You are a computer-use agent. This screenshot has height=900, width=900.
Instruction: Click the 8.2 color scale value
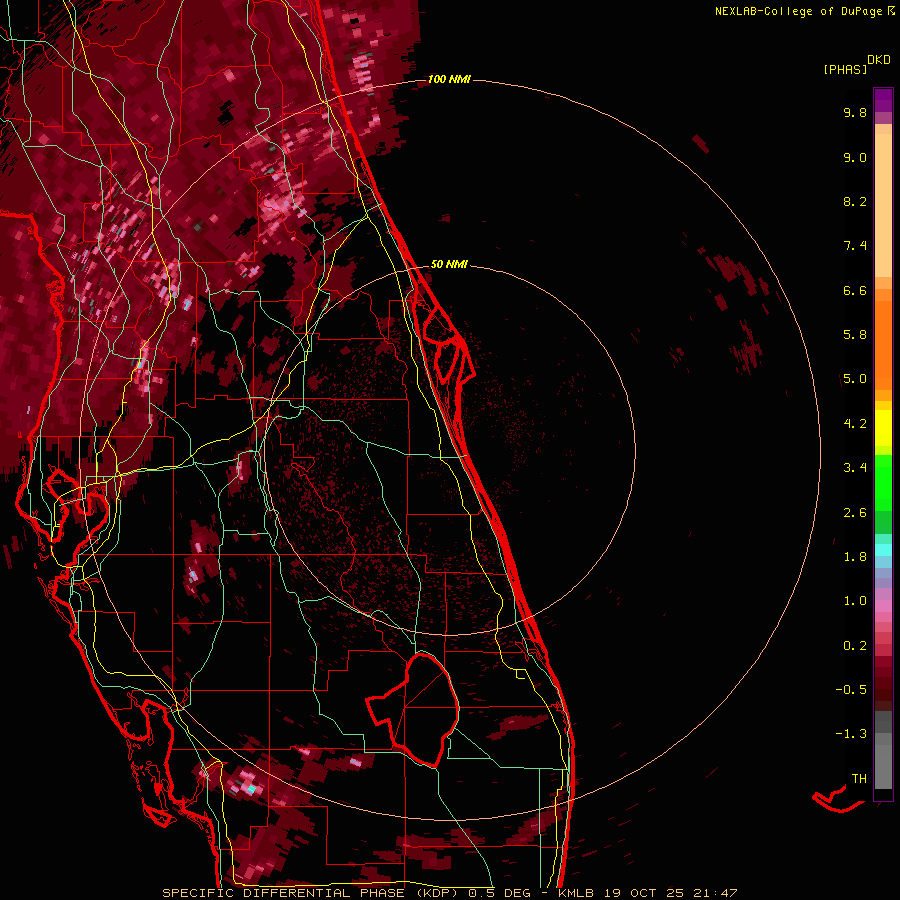point(855,201)
